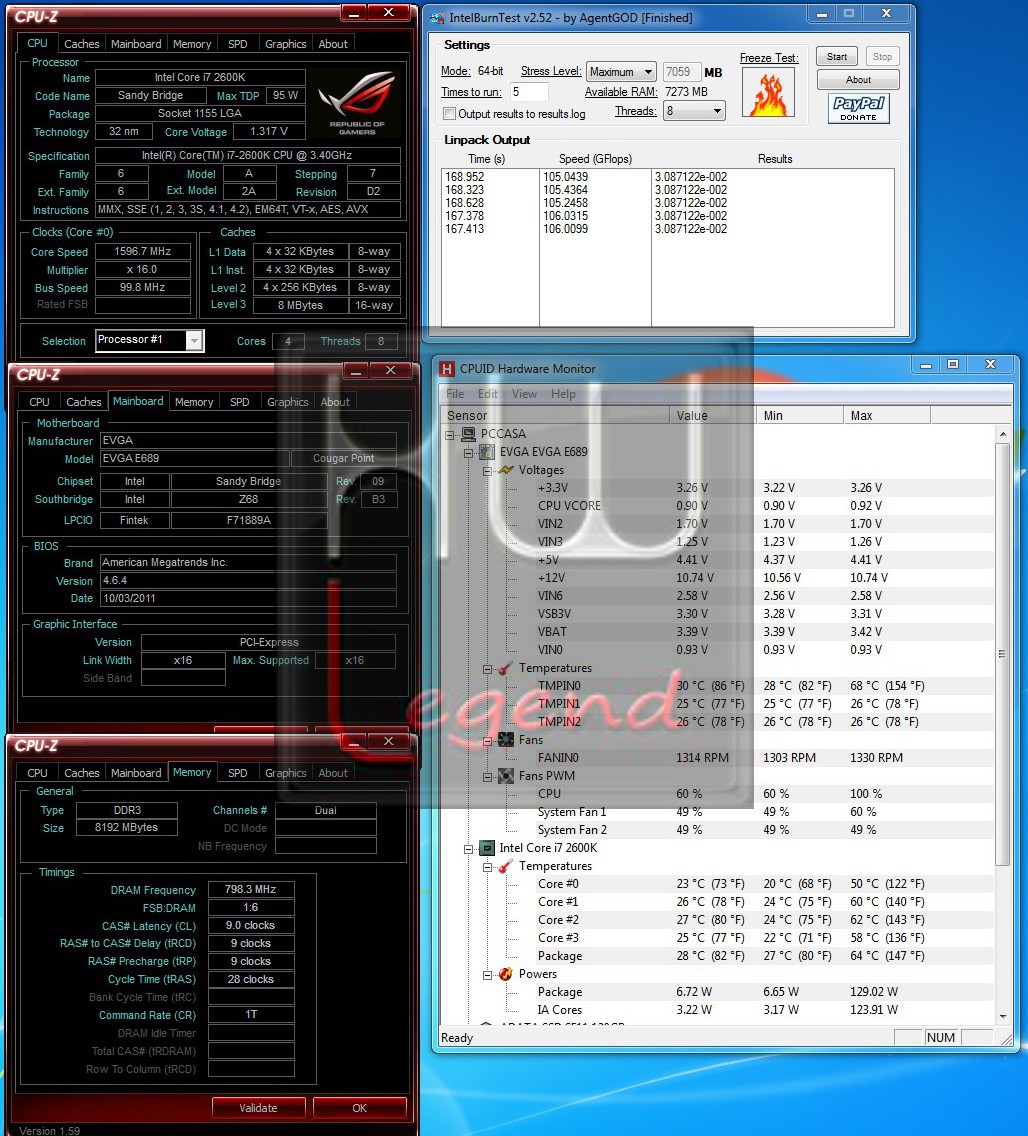Open the View menu in Hardware Monitor
Image resolution: width=1028 pixels, height=1136 pixels.
coord(525,393)
